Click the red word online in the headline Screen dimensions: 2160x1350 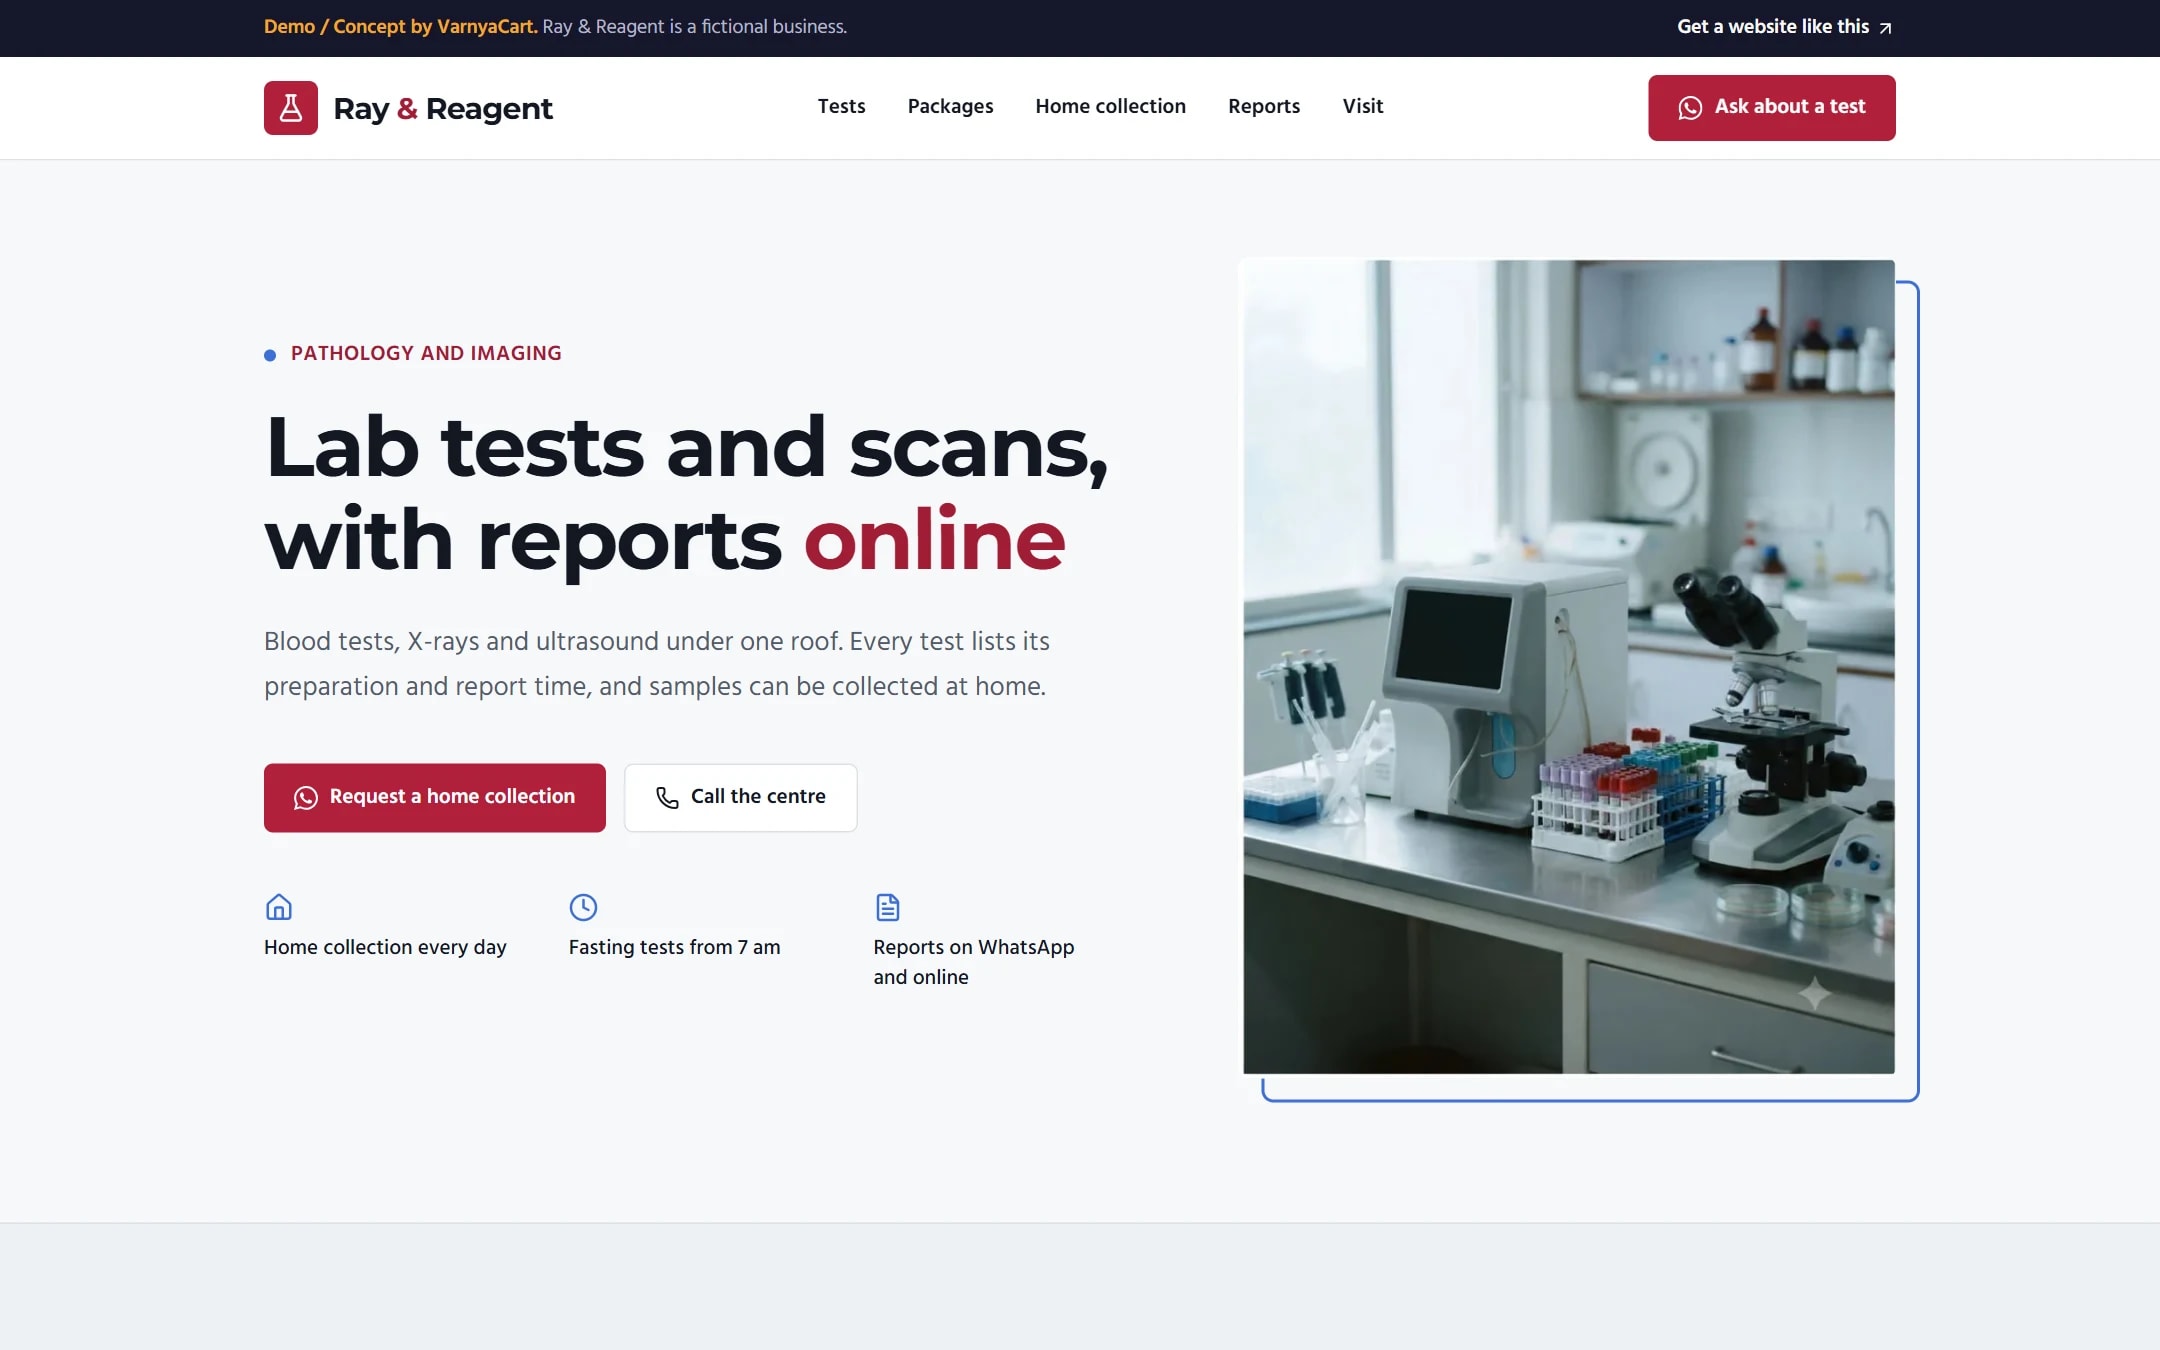pos(935,540)
